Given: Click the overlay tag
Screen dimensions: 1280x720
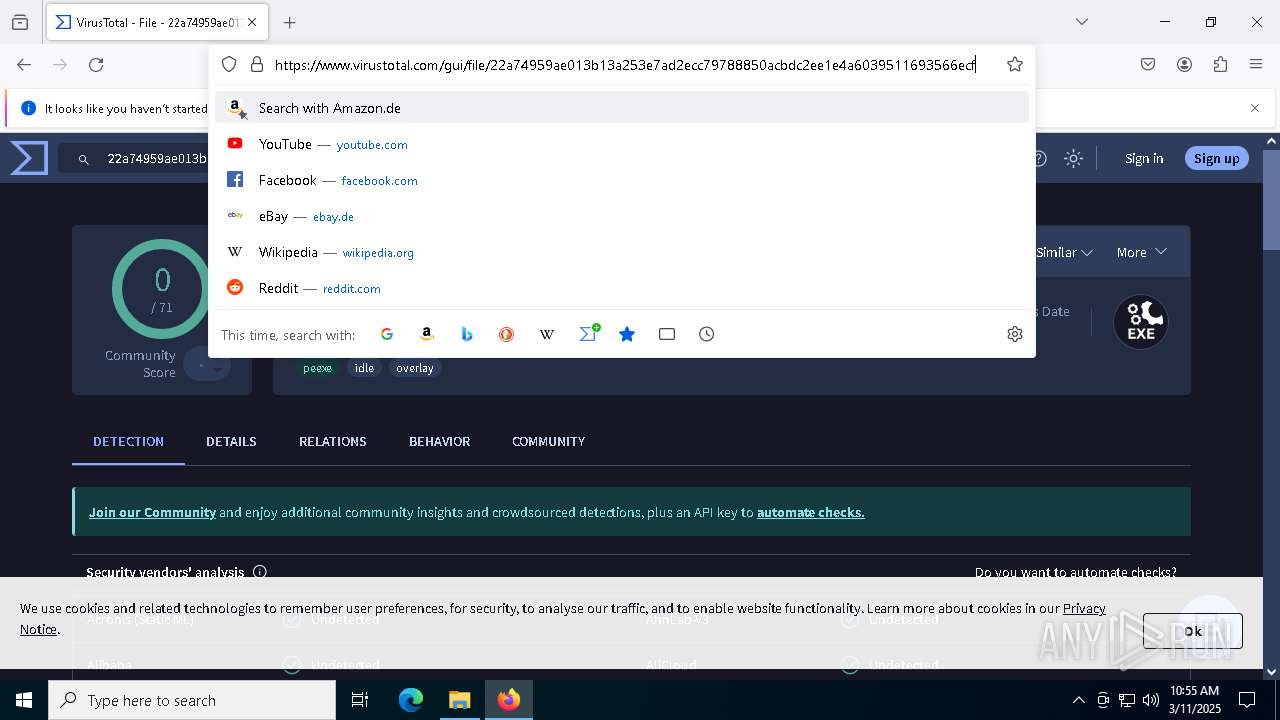Looking at the screenshot, I should click(414, 368).
